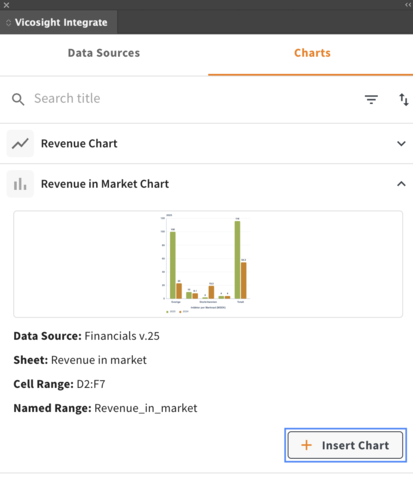The image size is (413, 494).
Task: Click the search magnifier icon
Action: pyautogui.click(x=18, y=99)
